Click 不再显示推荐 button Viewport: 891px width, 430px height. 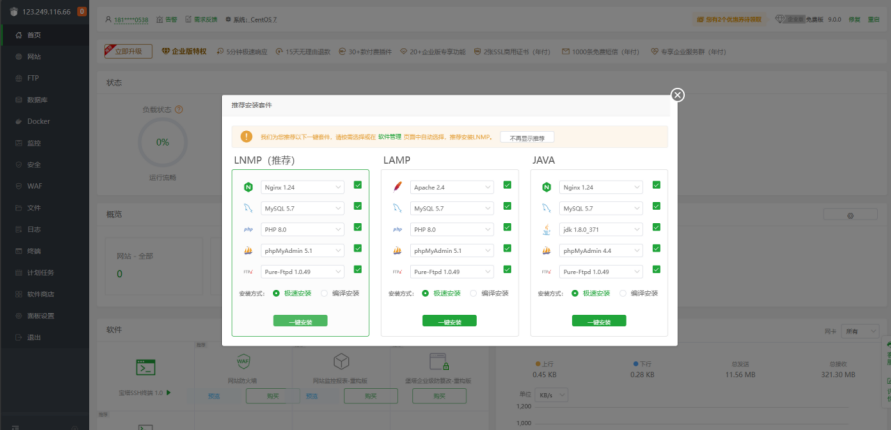(x=527, y=137)
